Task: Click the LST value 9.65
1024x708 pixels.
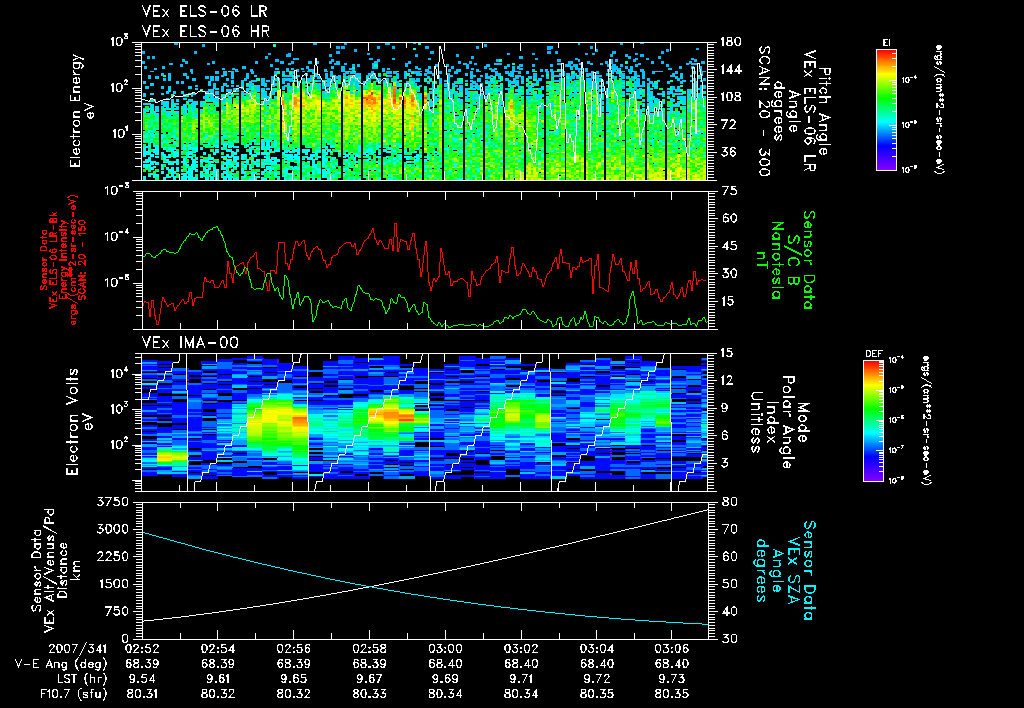Action: [294, 679]
